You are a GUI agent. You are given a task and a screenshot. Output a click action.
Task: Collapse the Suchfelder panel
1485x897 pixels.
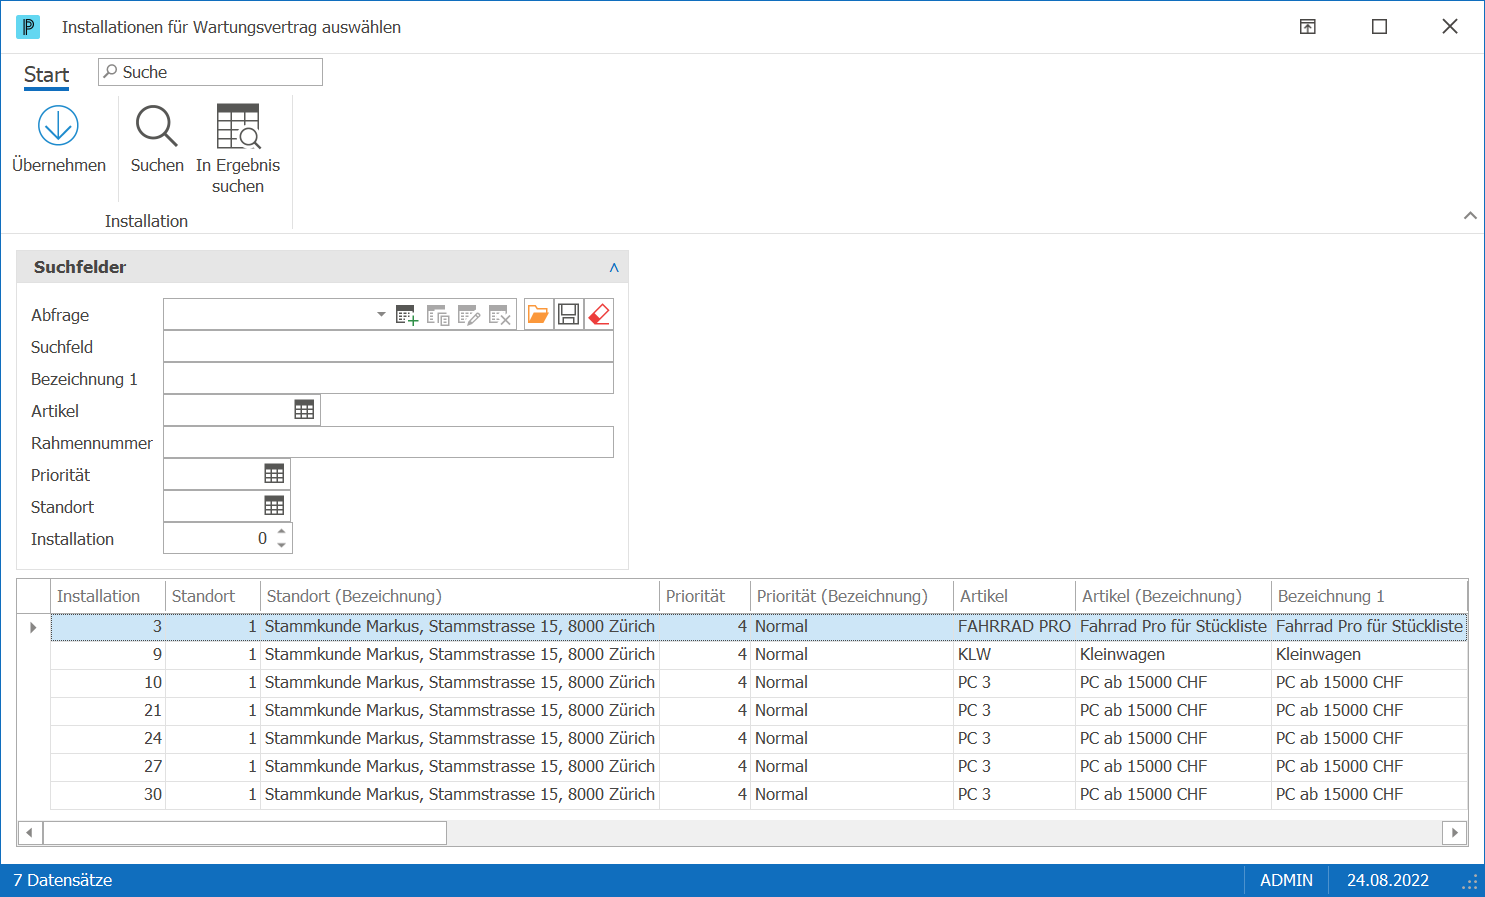pyautogui.click(x=614, y=267)
